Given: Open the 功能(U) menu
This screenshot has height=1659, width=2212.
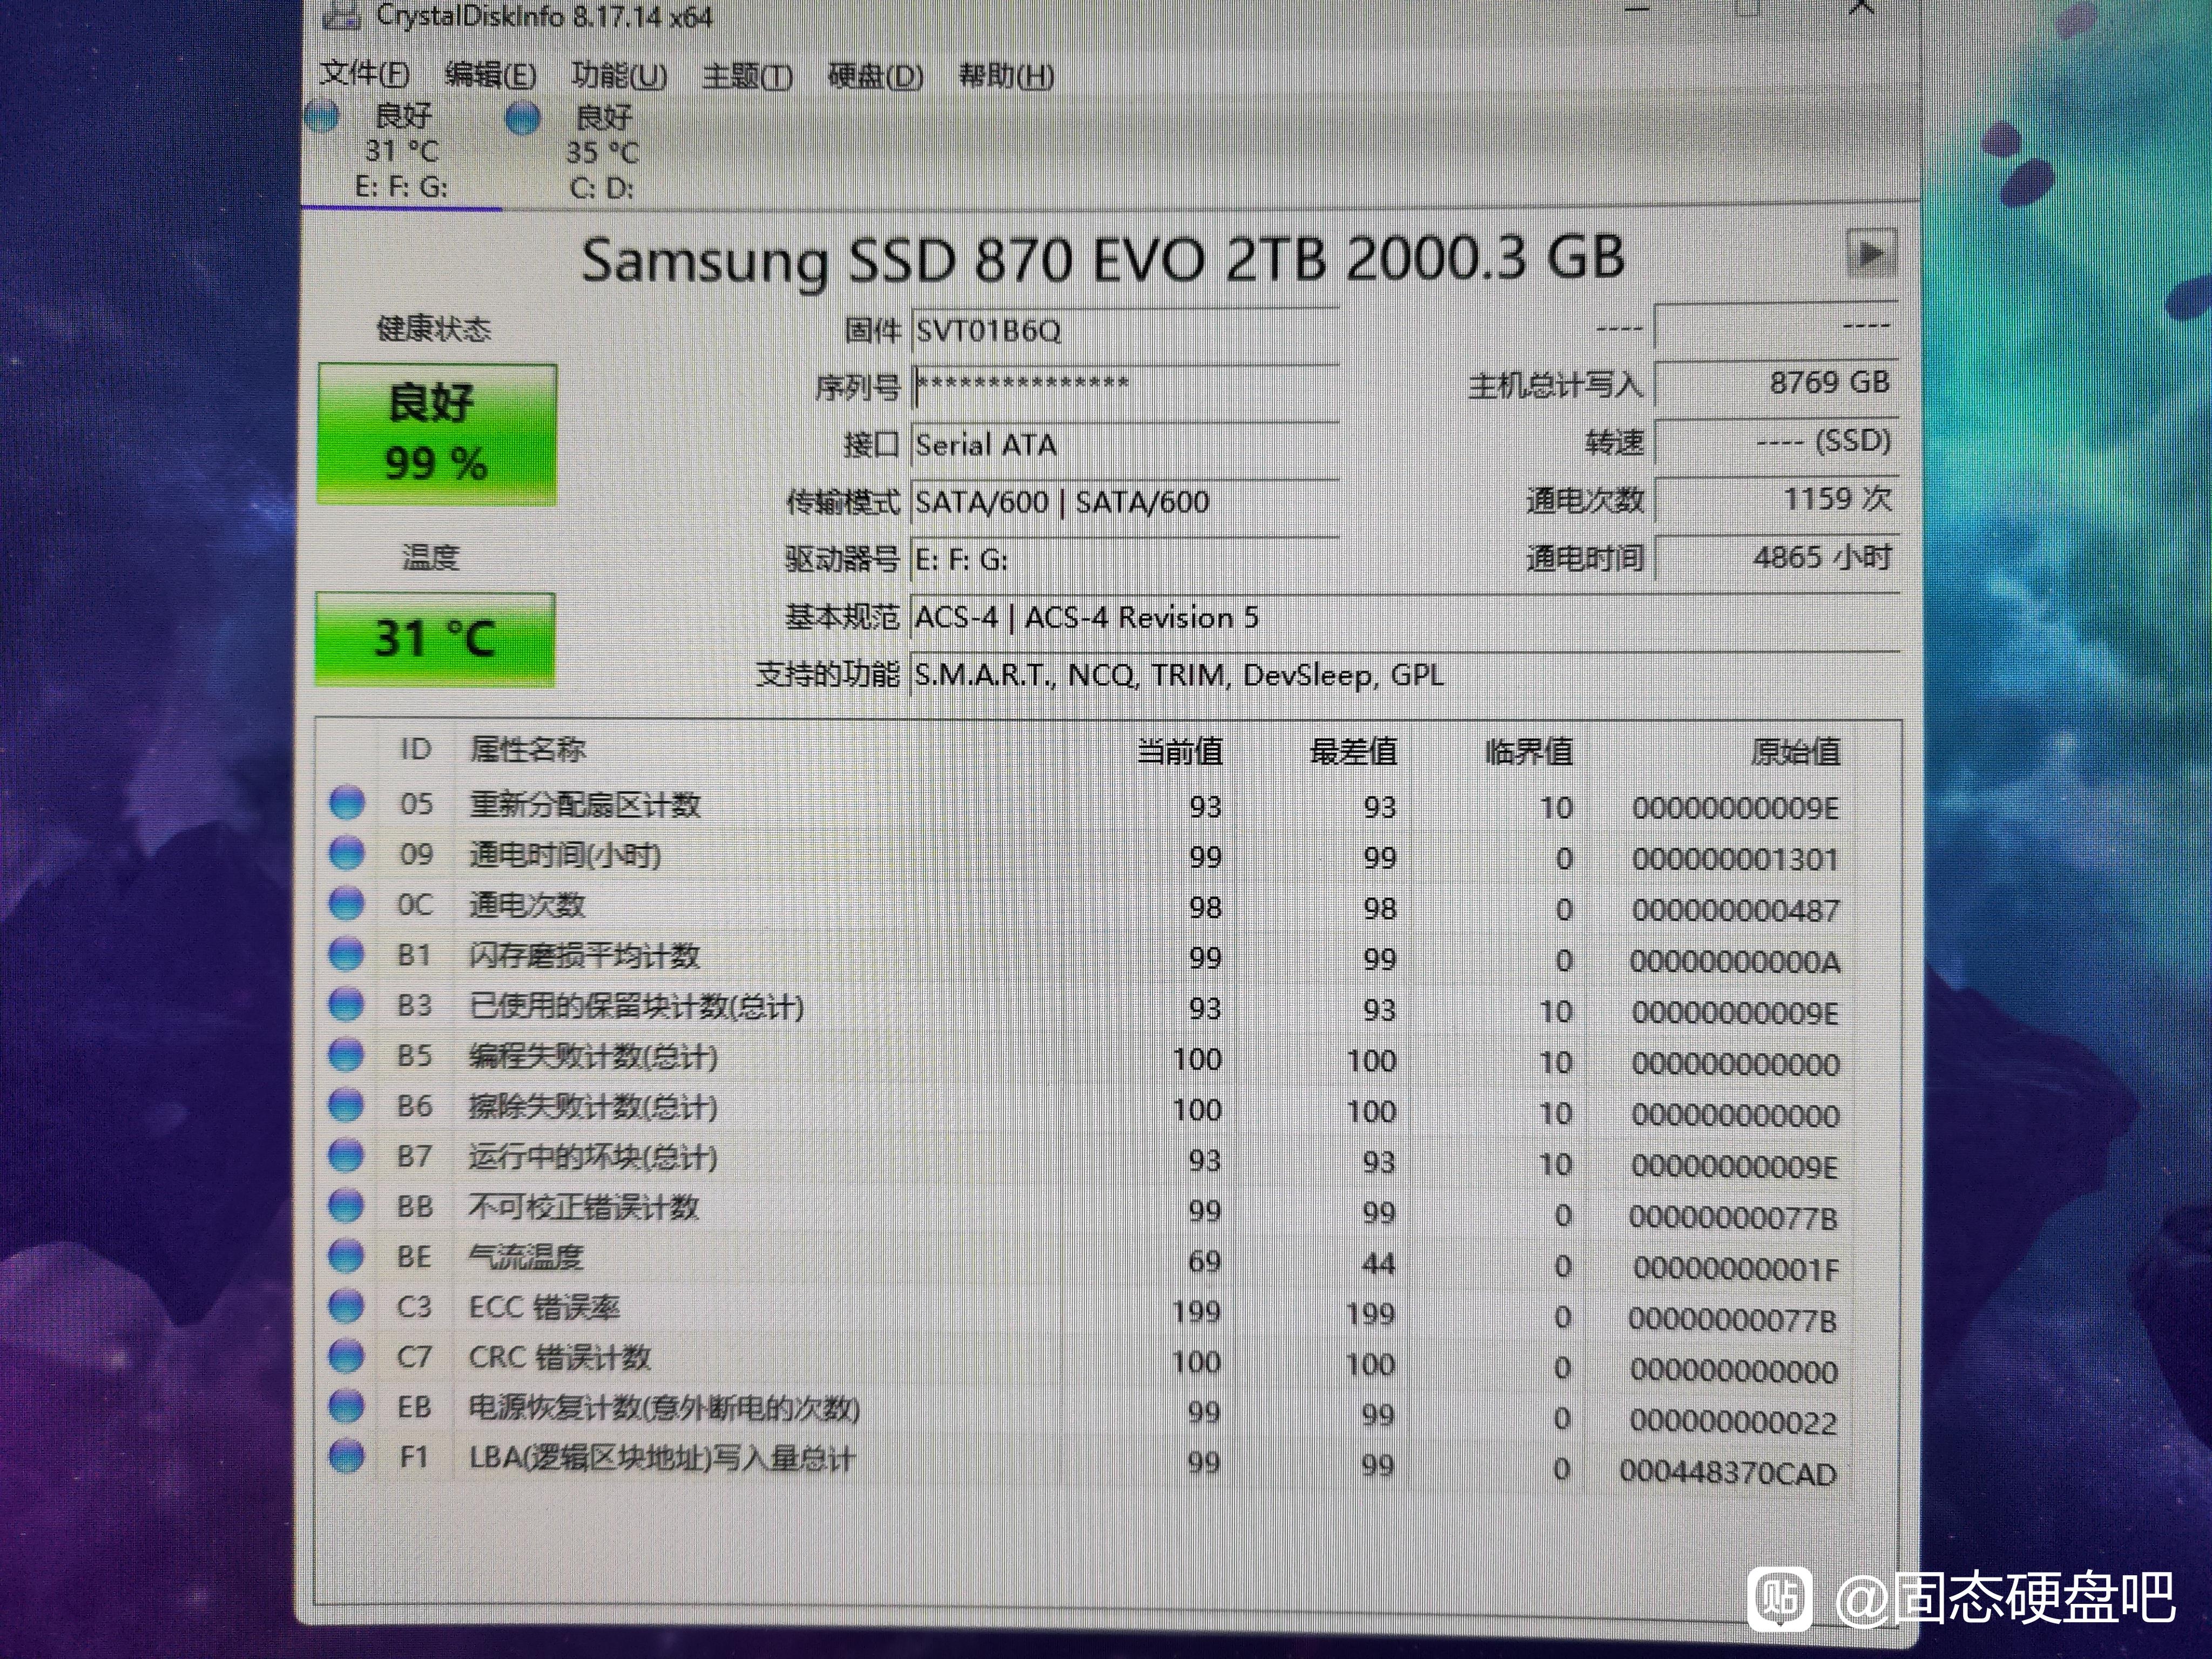Looking at the screenshot, I should coord(618,75).
